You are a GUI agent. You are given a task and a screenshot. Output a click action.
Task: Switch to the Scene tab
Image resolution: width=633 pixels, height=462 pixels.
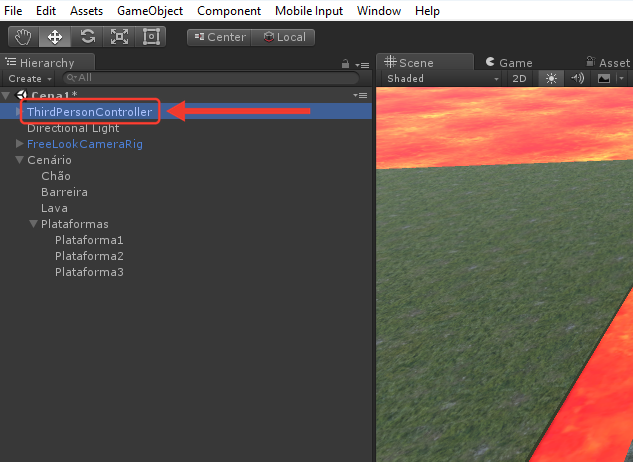[425, 63]
